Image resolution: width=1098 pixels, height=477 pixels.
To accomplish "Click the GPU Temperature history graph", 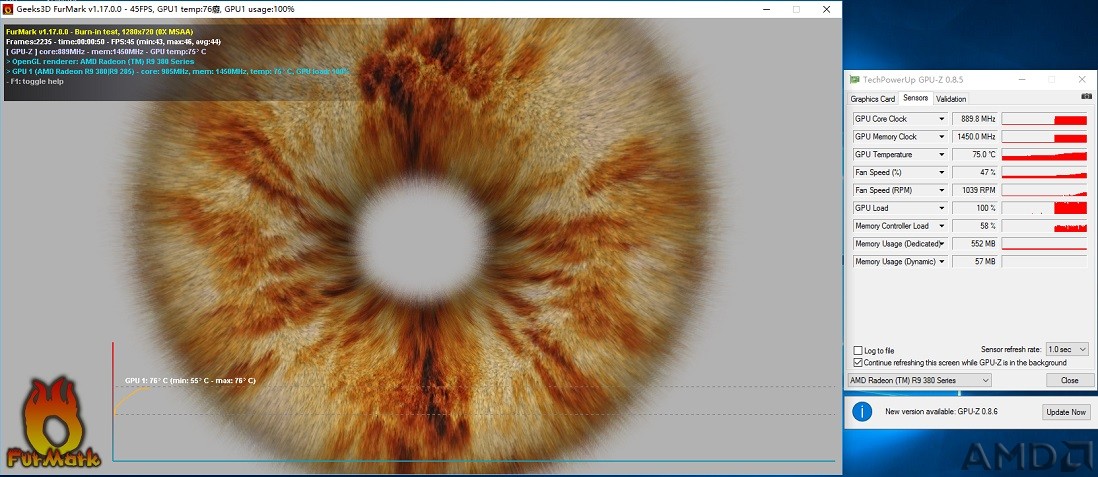I will pos(1044,155).
